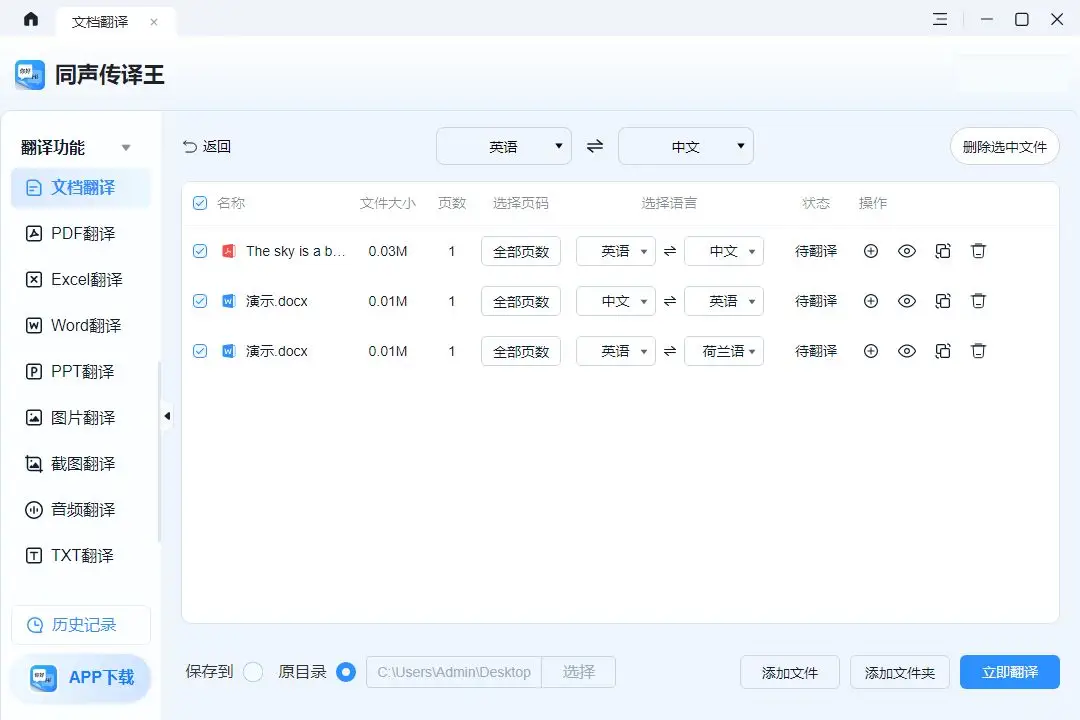This screenshot has width=1080, height=720.
Task: Click the 删除选中文件 button
Action: (x=1004, y=146)
